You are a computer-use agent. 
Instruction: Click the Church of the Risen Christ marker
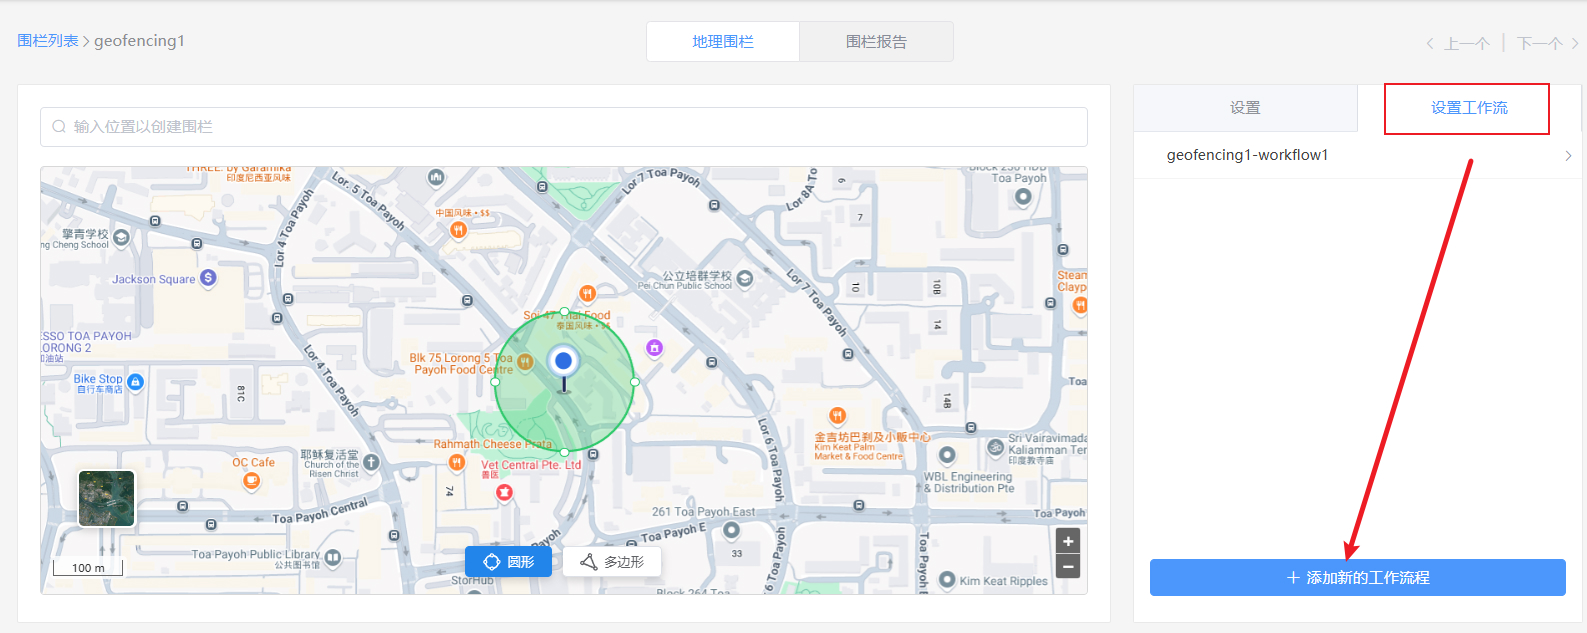tap(372, 462)
